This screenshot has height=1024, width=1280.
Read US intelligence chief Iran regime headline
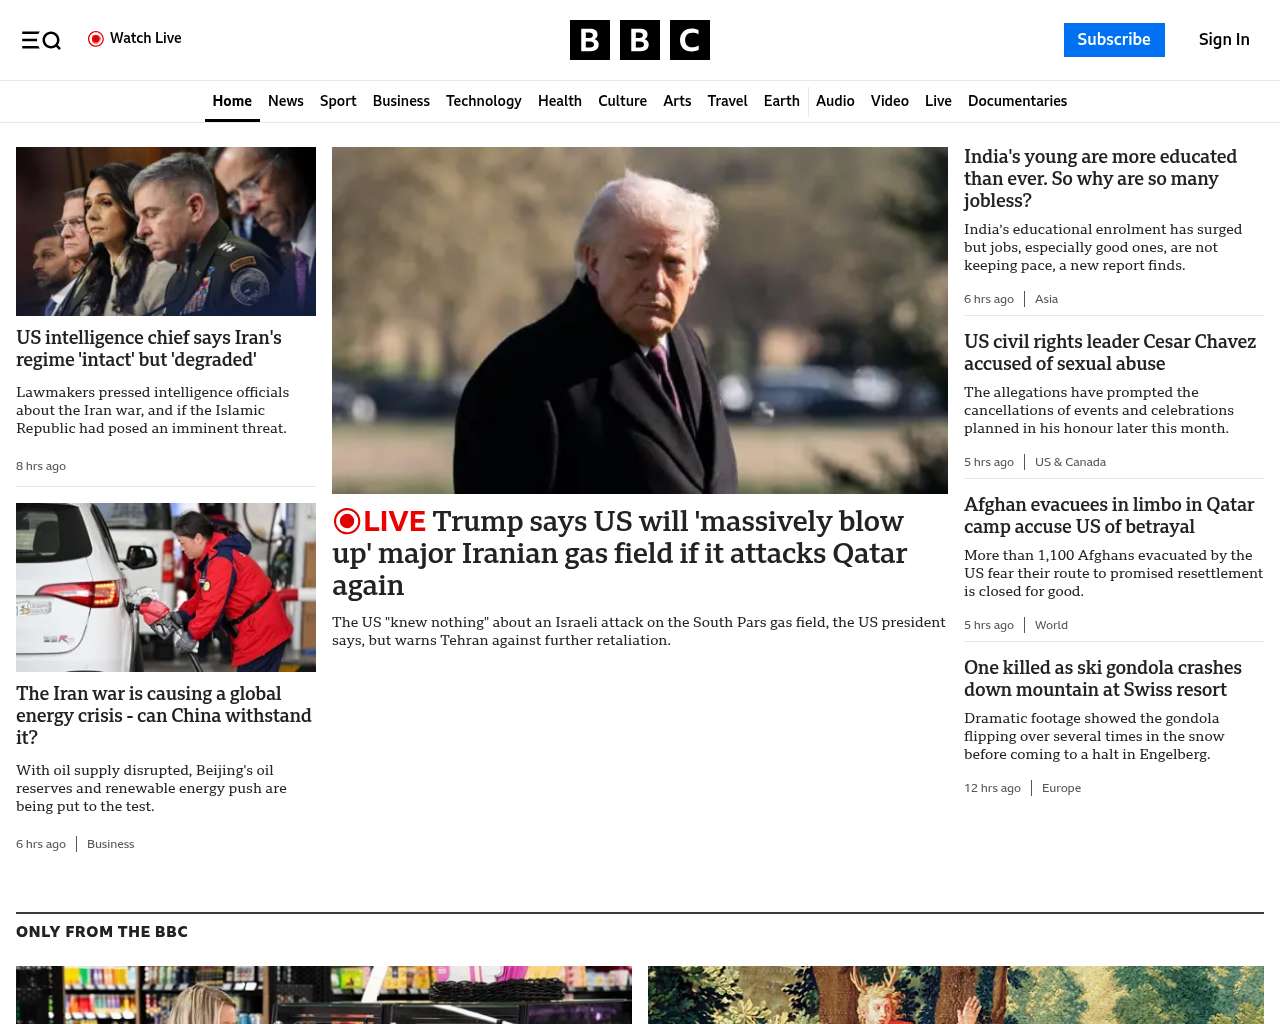pyautogui.click(x=149, y=348)
